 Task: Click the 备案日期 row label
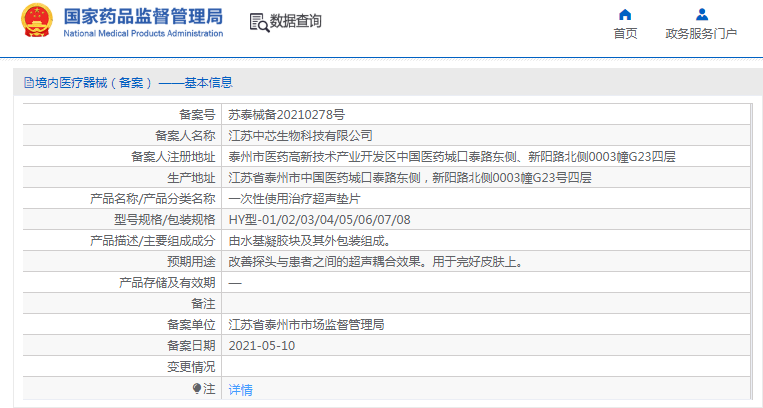[191, 346]
